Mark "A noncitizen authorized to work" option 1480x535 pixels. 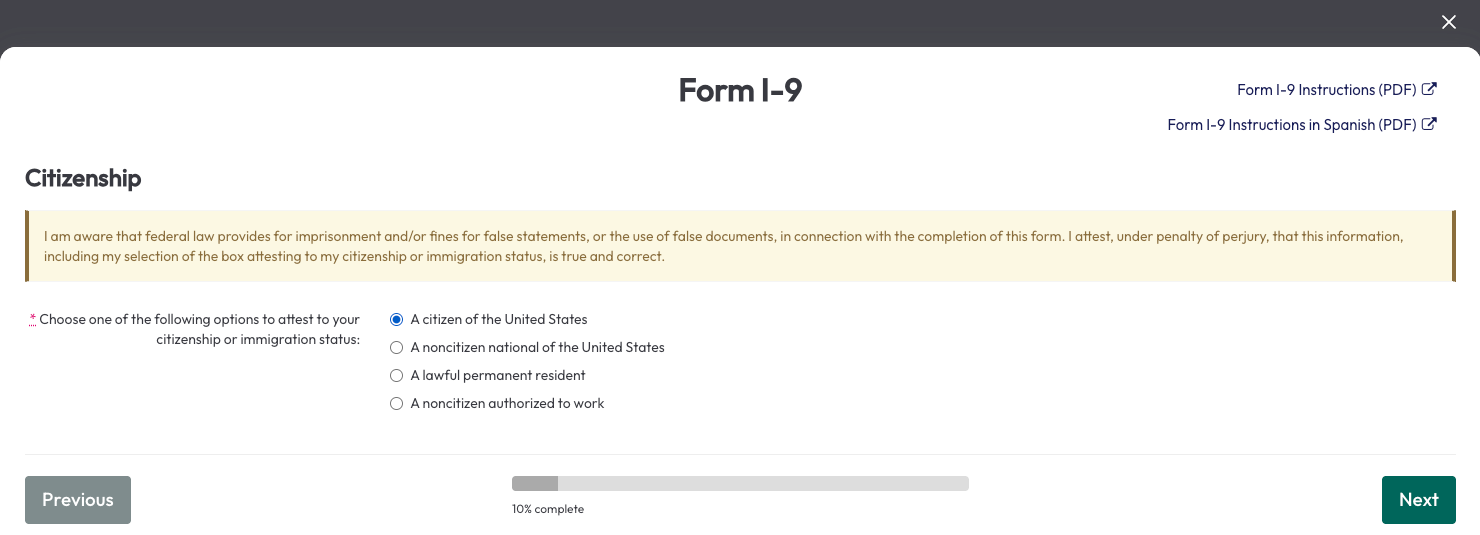coord(397,404)
